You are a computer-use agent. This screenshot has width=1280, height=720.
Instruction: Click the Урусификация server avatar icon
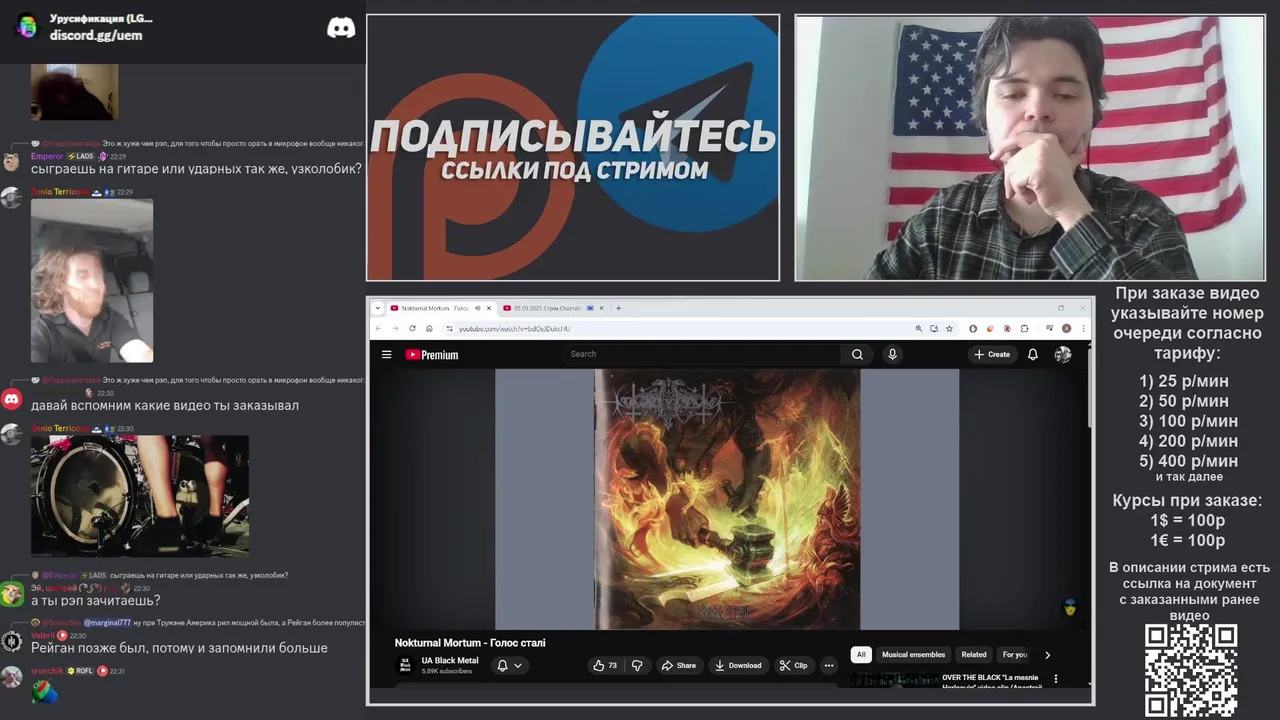pos(27,27)
